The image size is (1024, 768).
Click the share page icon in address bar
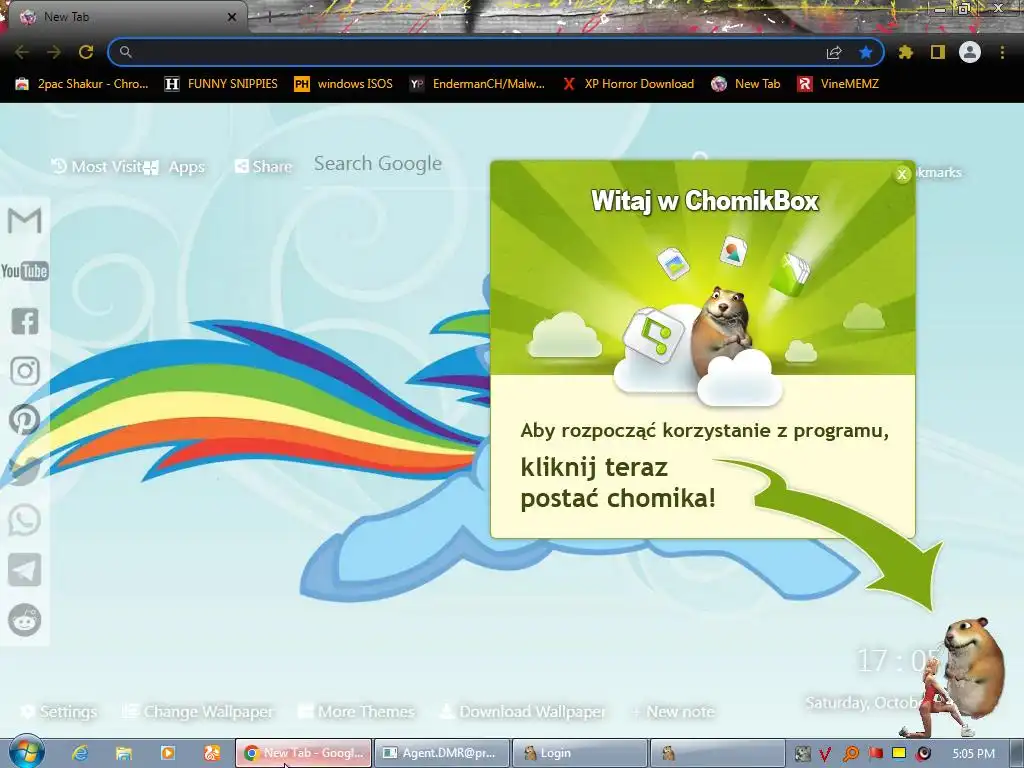coord(834,52)
